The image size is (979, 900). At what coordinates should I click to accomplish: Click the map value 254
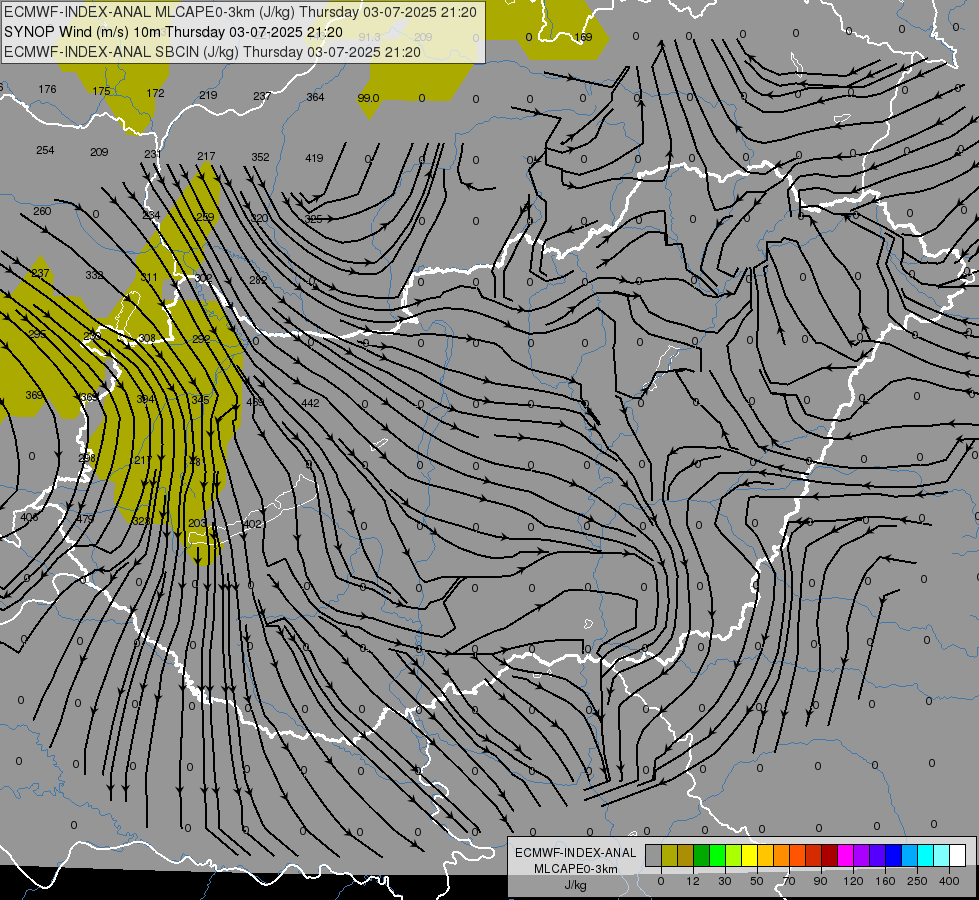pyautogui.click(x=45, y=150)
